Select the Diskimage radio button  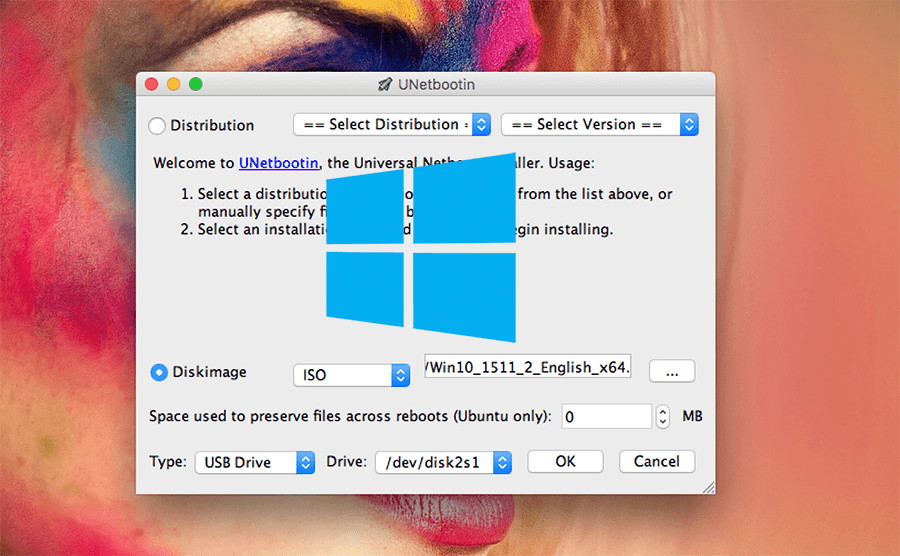(159, 372)
